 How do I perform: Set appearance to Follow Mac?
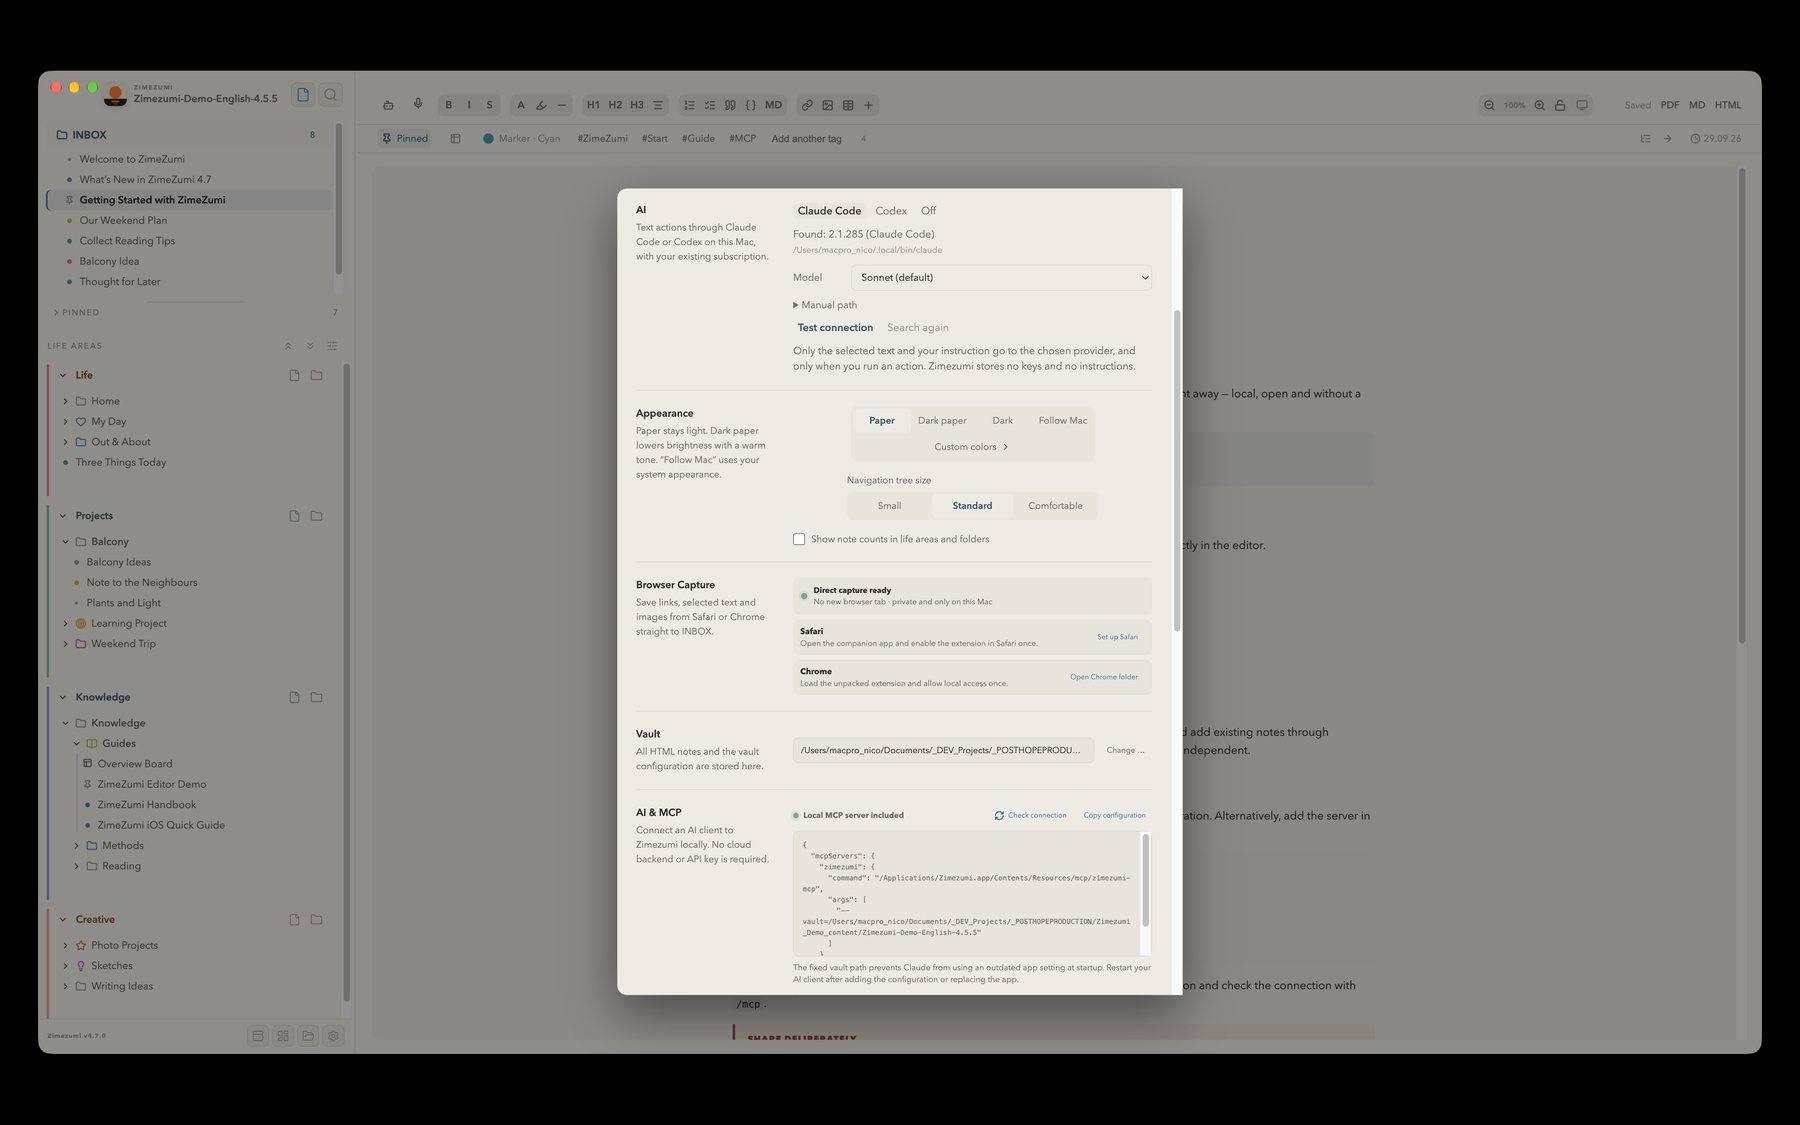tap(1063, 421)
